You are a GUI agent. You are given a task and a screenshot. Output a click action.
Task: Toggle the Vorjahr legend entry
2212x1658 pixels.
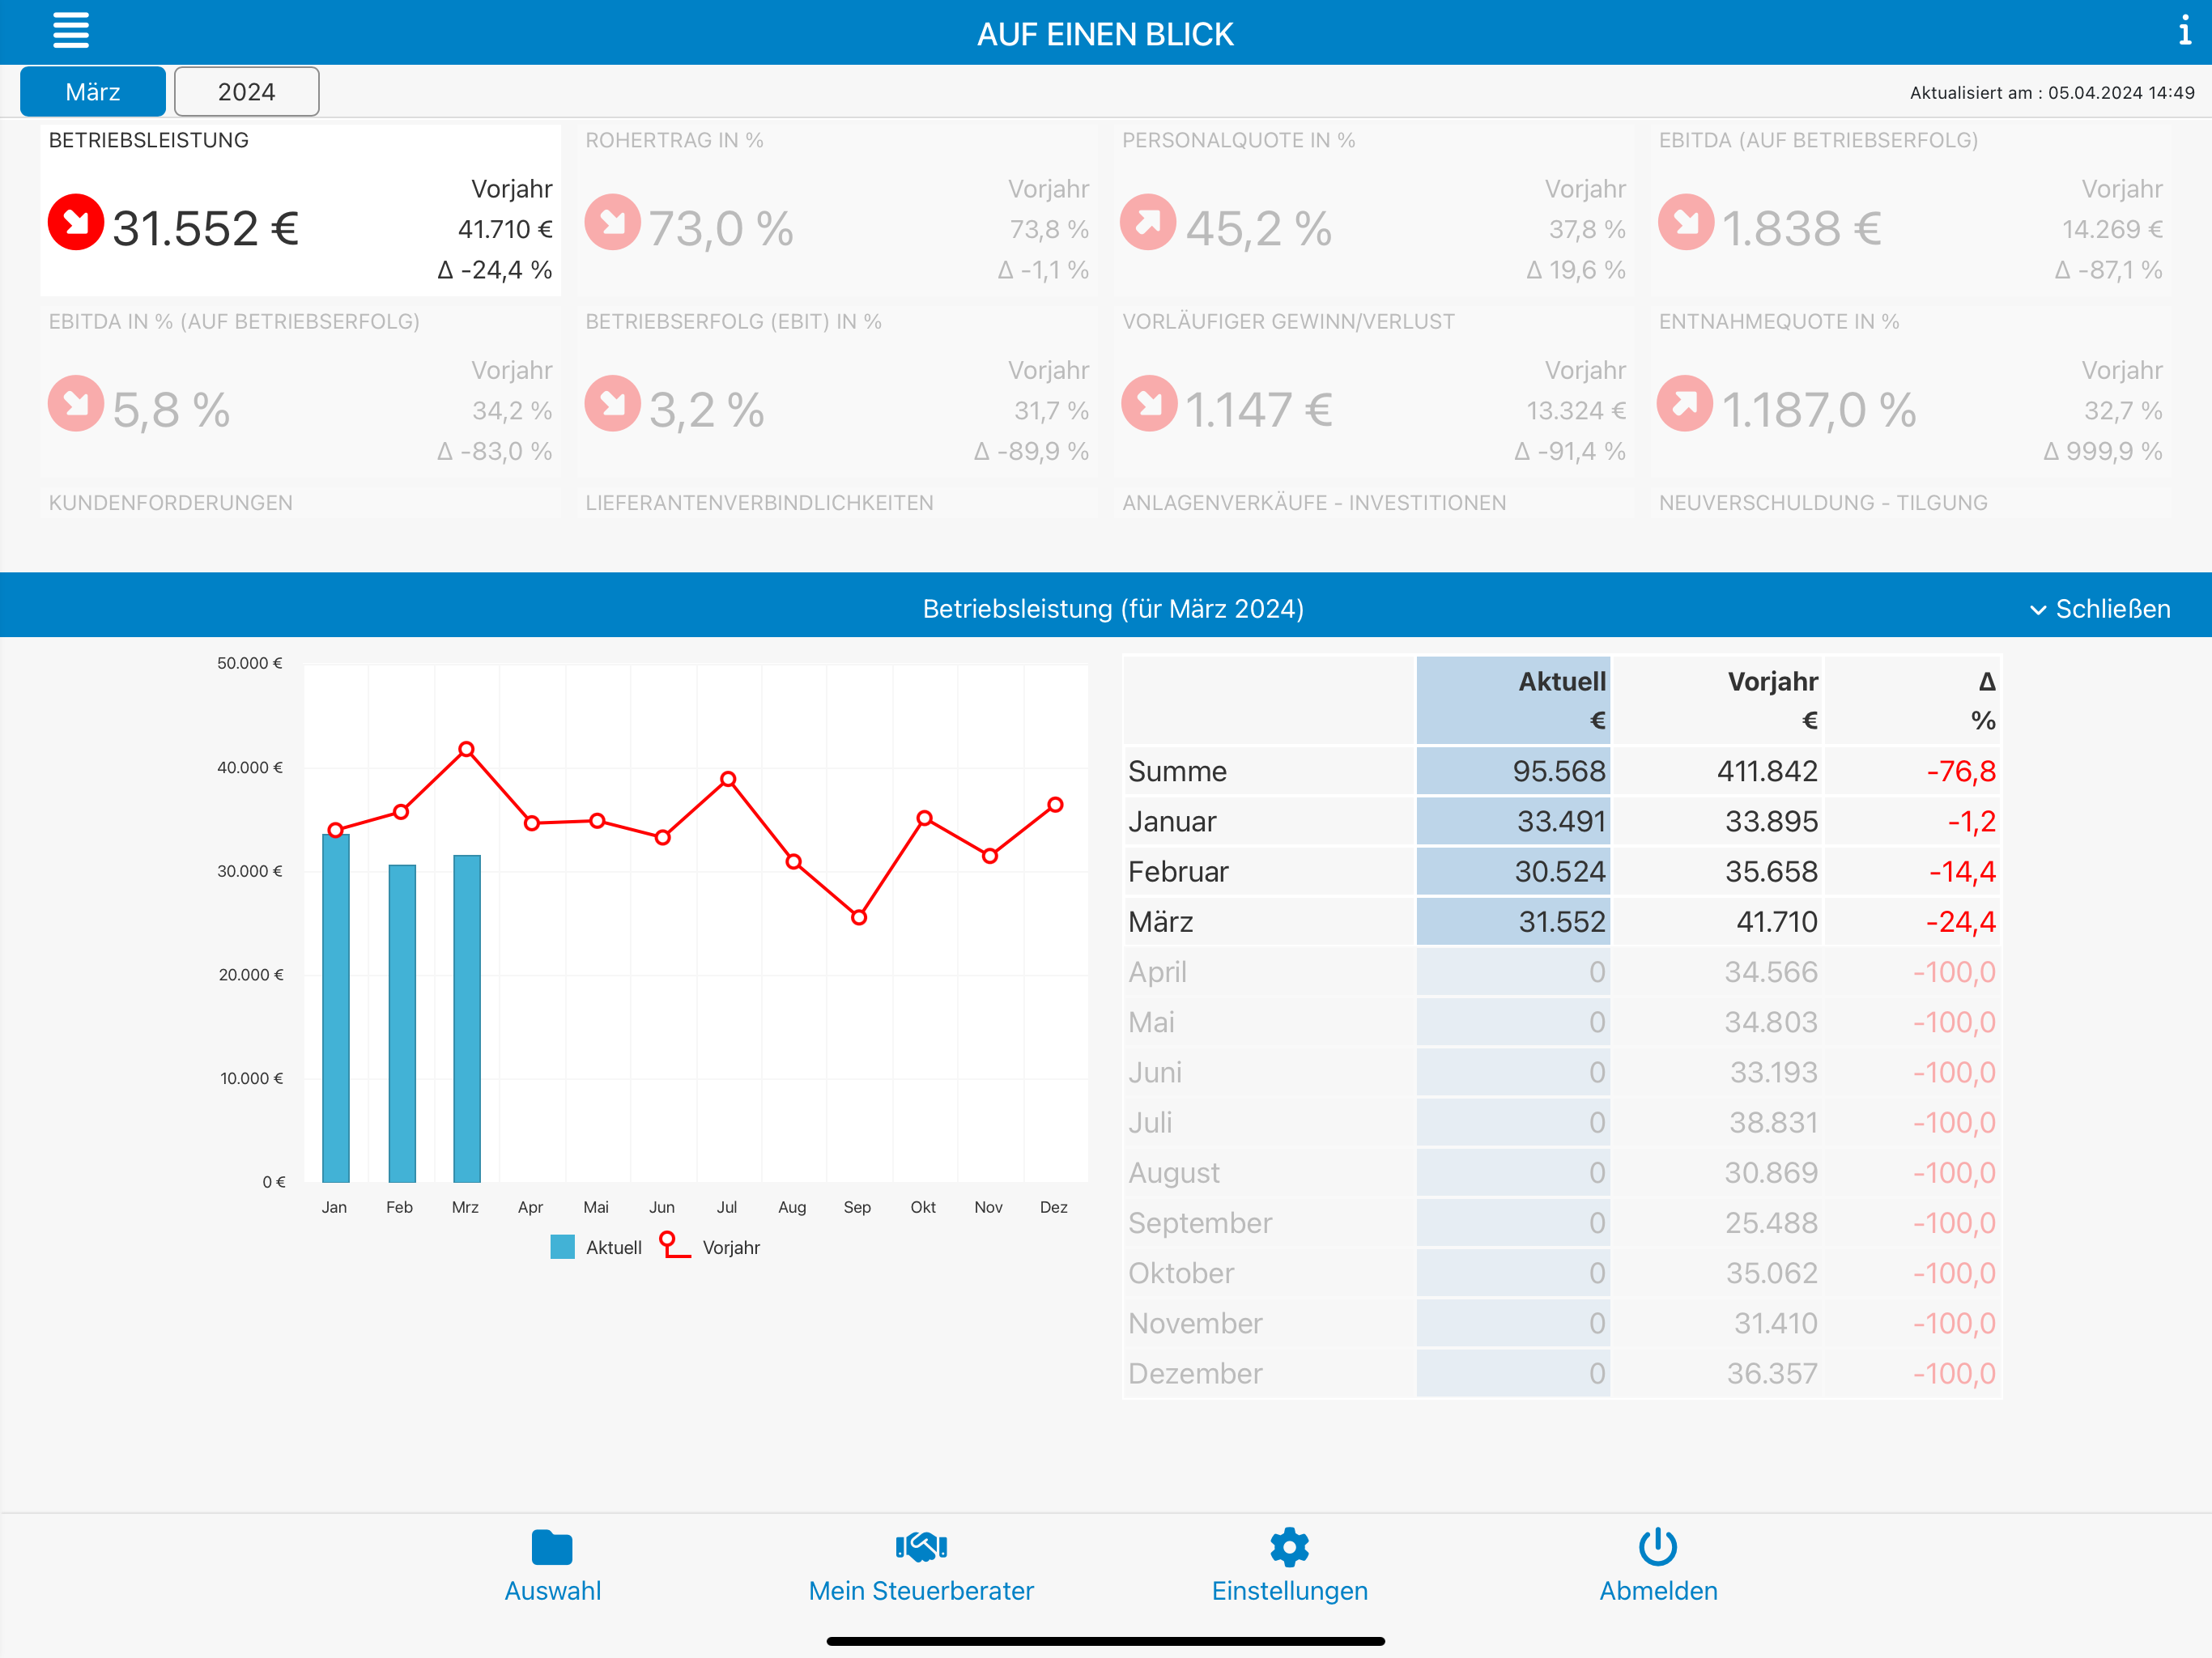[710, 1247]
